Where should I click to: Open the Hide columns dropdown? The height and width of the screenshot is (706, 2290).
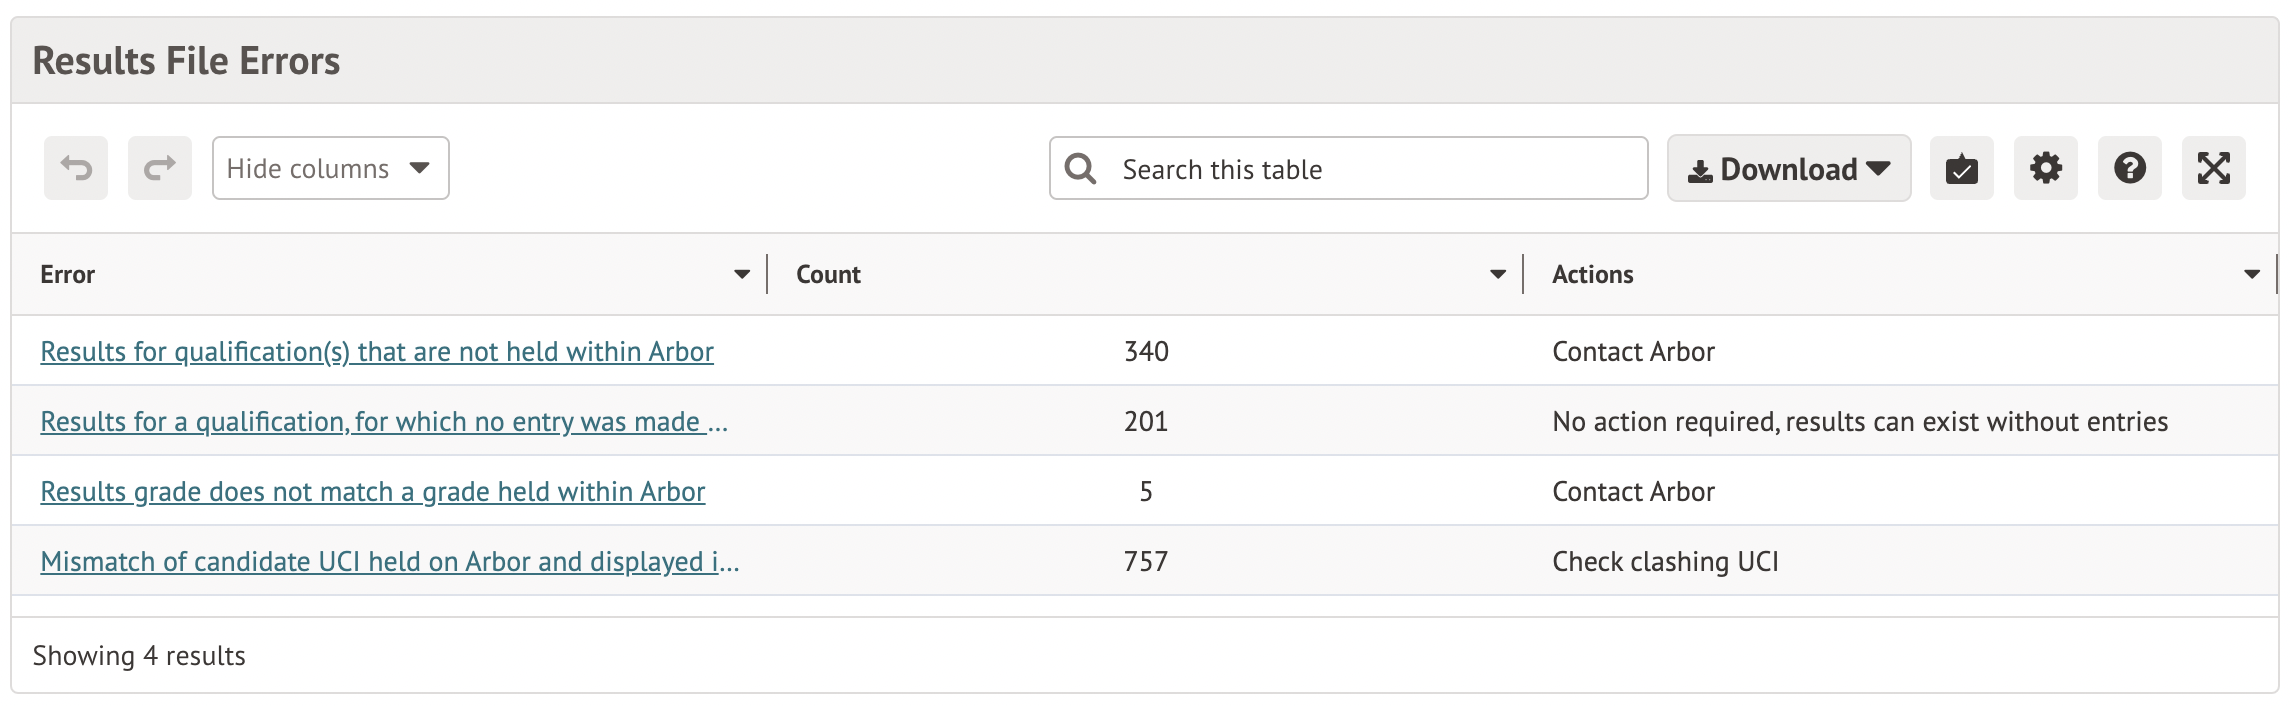pos(330,169)
